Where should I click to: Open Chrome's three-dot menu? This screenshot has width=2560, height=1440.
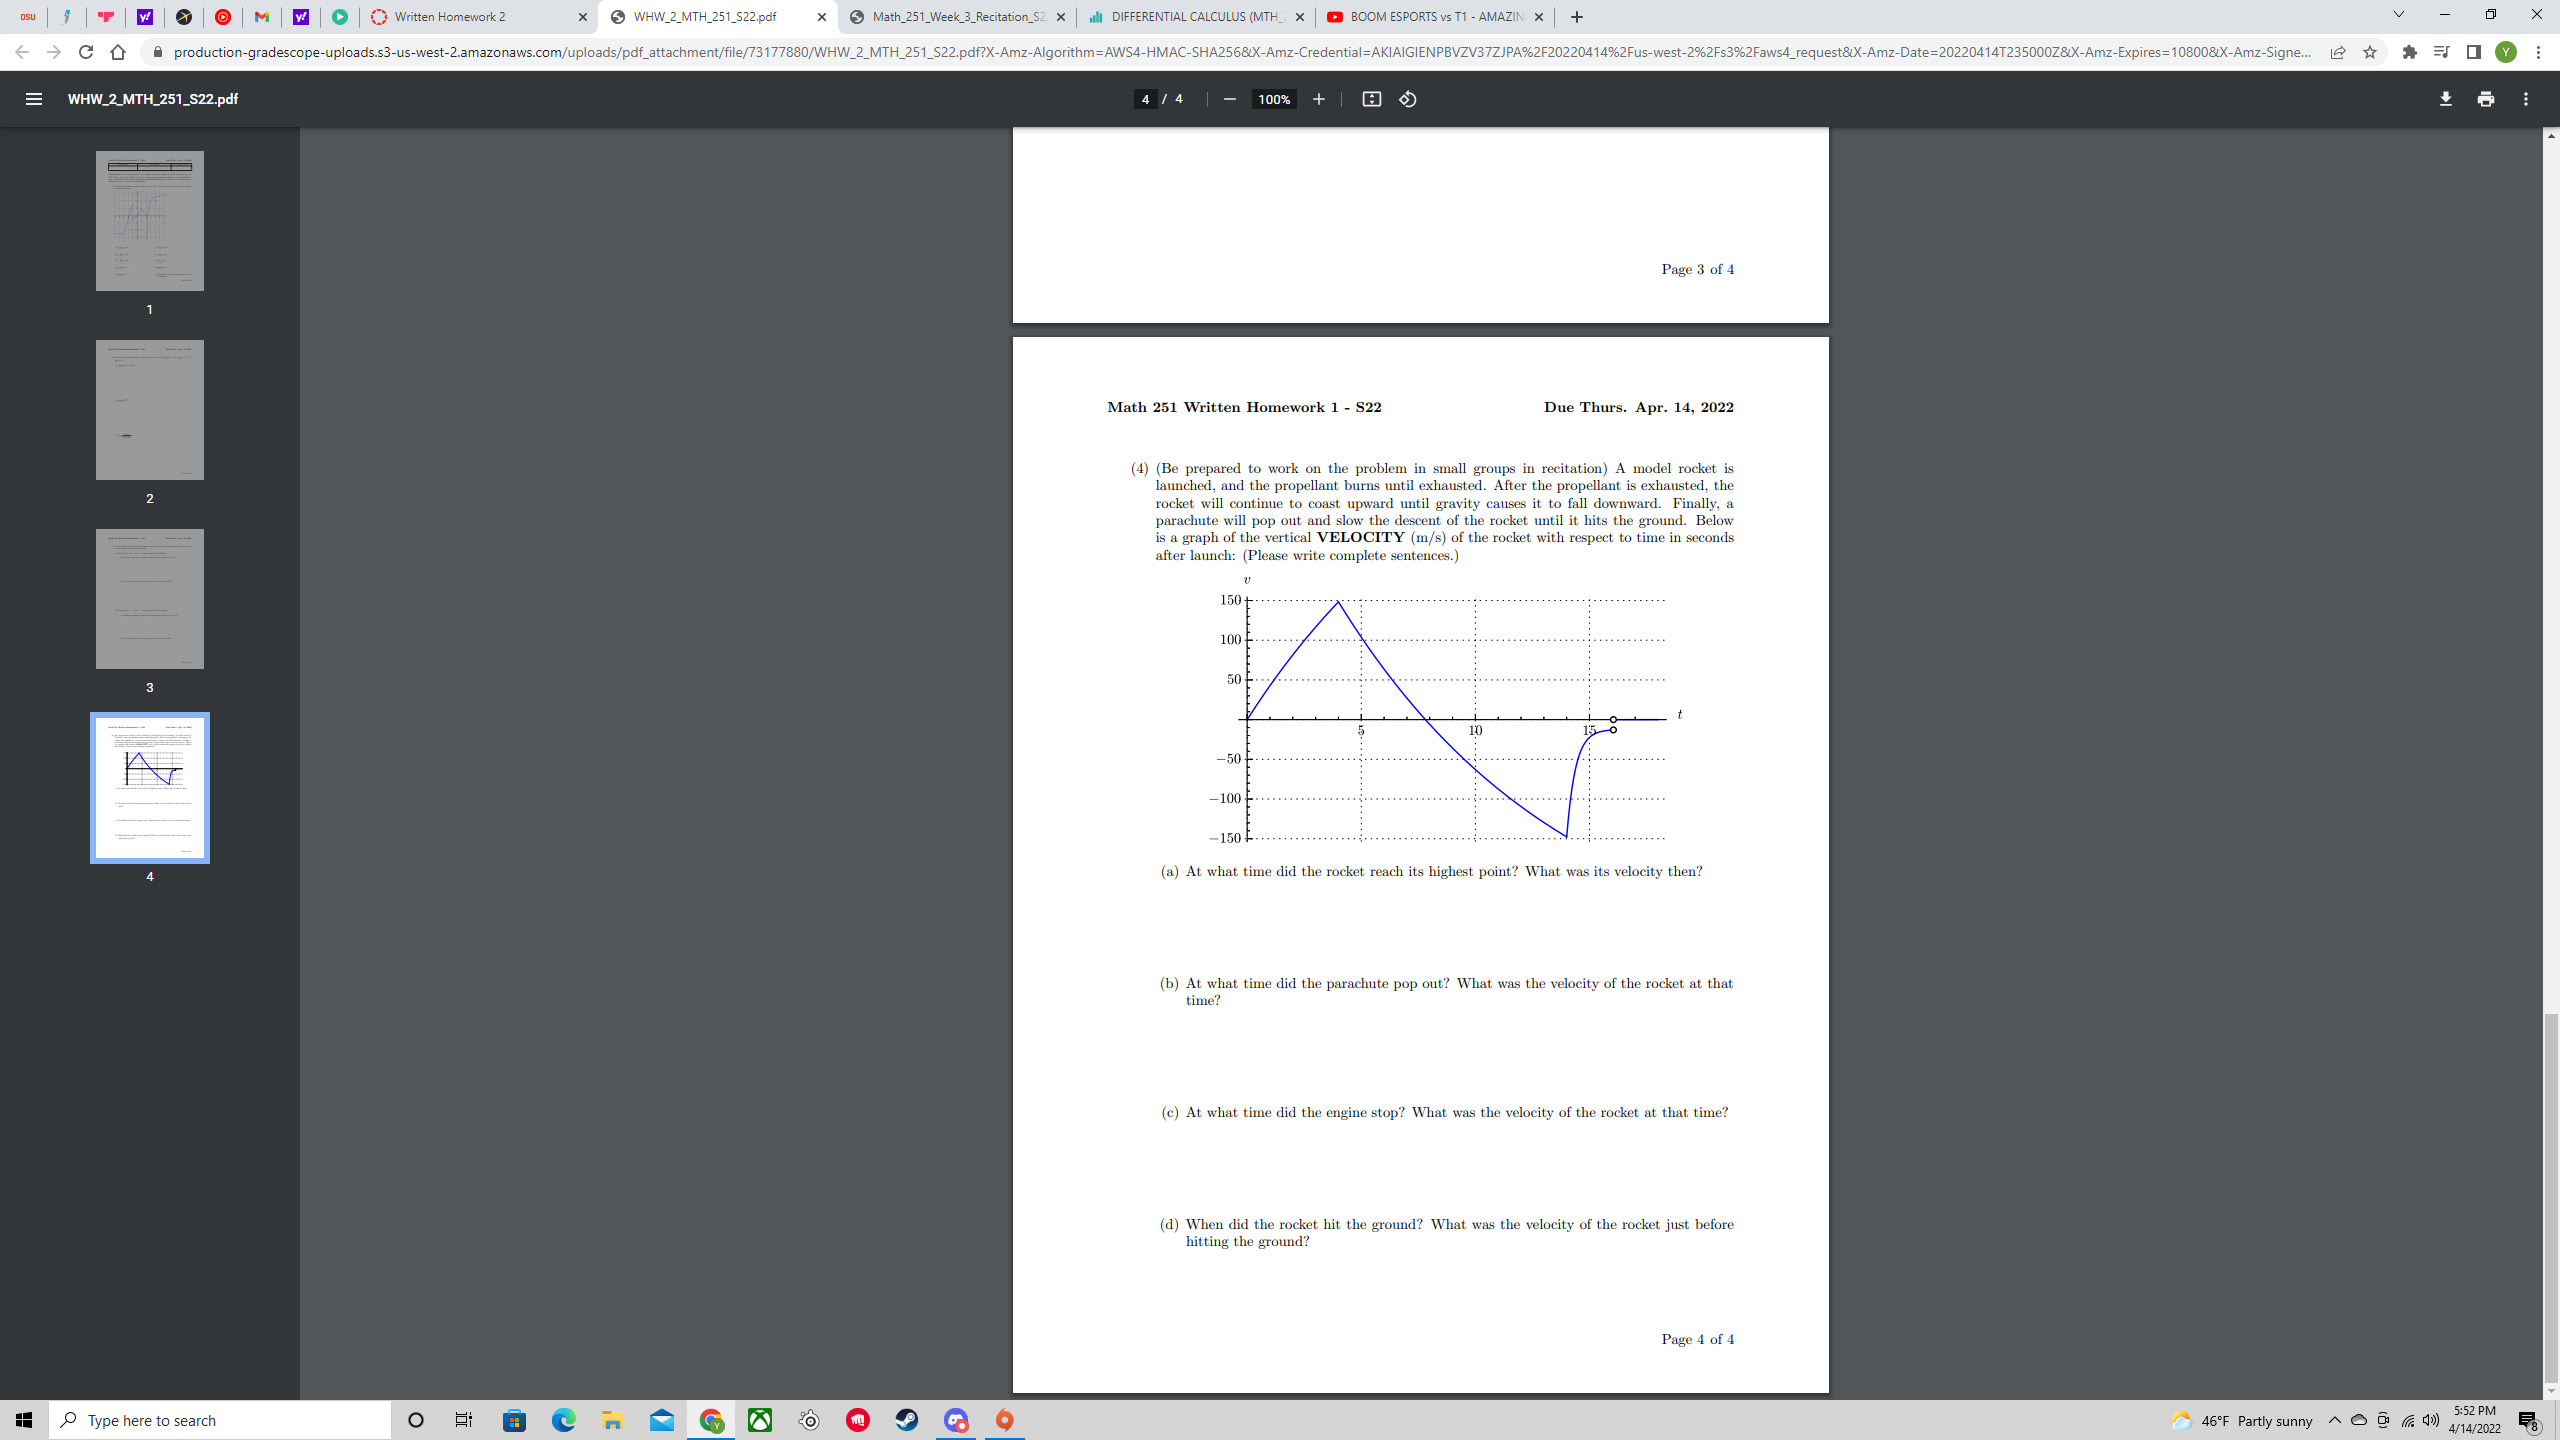click(x=2541, y=52)
